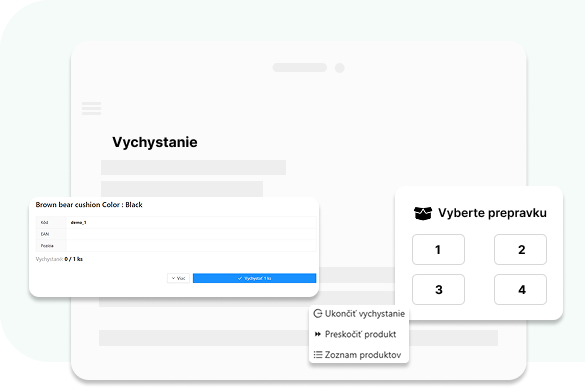
Task: Click the list icon beside Zoznam produktov
Action: (318, 355)
